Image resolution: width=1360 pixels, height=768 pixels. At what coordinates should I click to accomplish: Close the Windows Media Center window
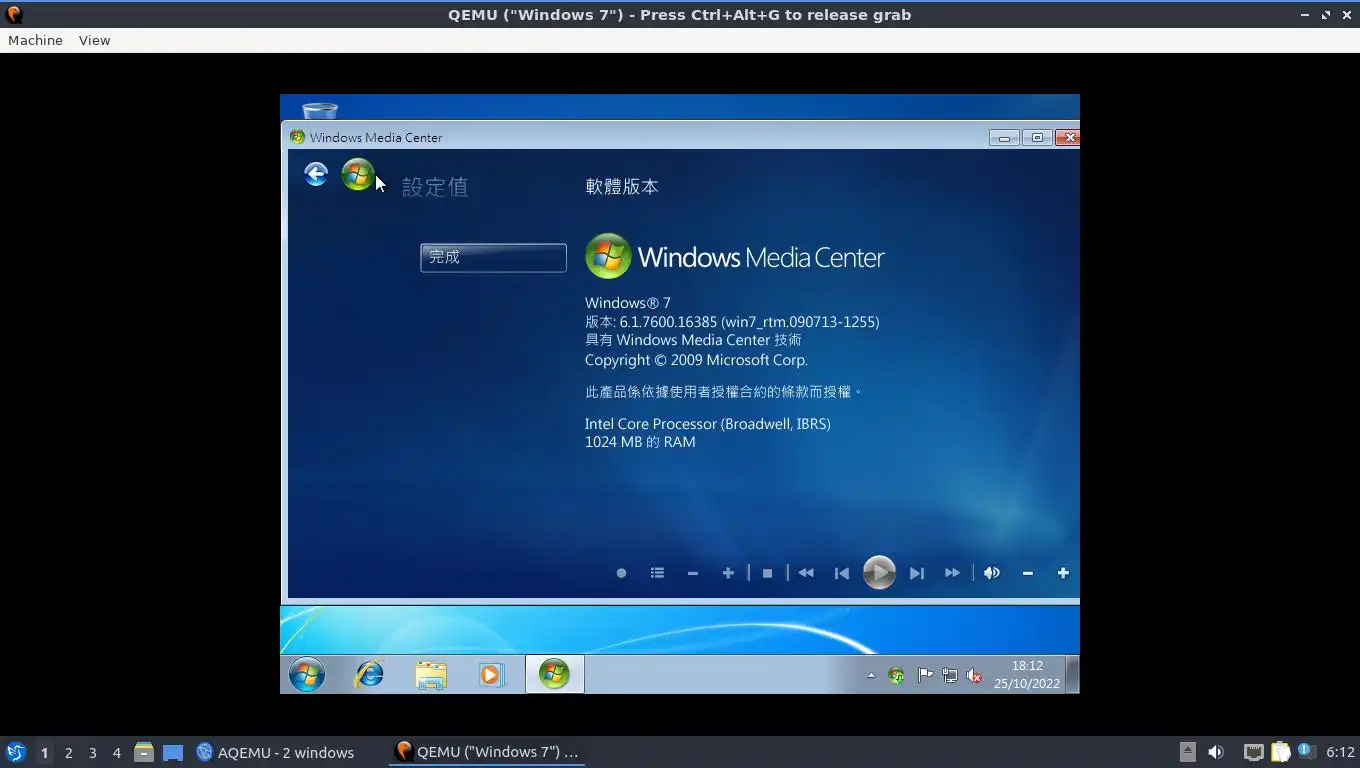(1068, 138)
